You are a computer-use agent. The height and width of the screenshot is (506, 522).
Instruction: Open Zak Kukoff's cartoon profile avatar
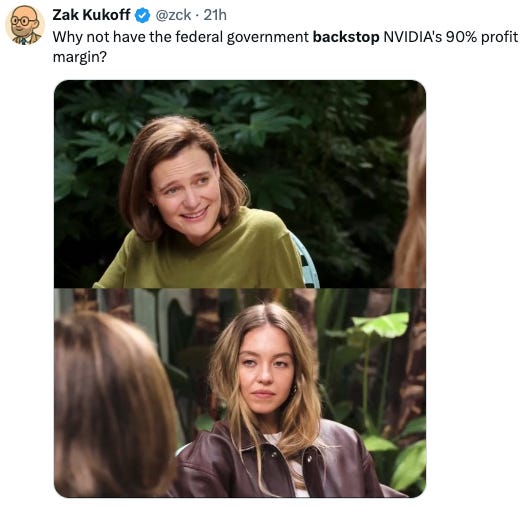(x=25, y=25)
